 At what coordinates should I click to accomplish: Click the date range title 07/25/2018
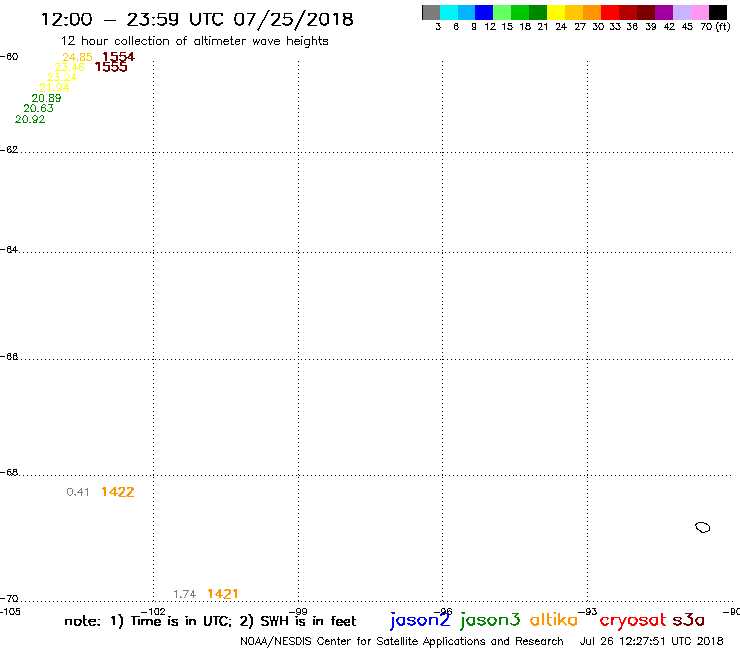tap(293, 20)
